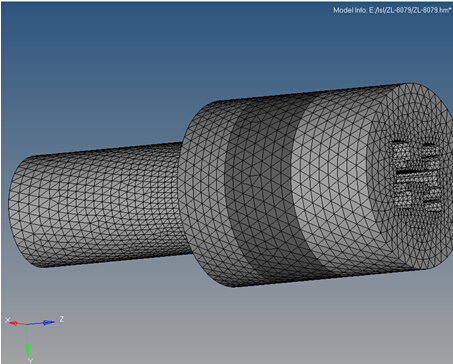The image size is (453, 364).
Task: Click the Y label of the axis triad
Action: pos(30,361)
